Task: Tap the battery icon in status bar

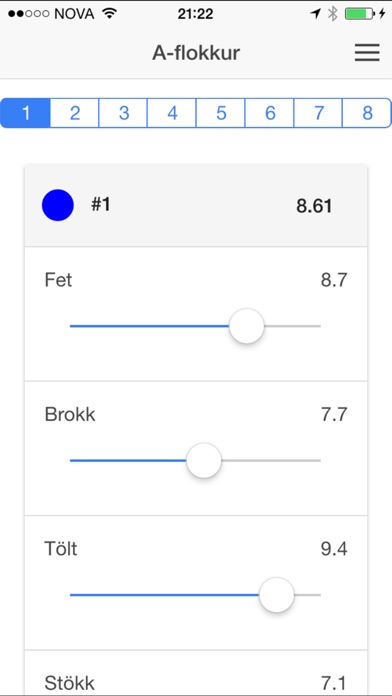Action: (360, 14)
